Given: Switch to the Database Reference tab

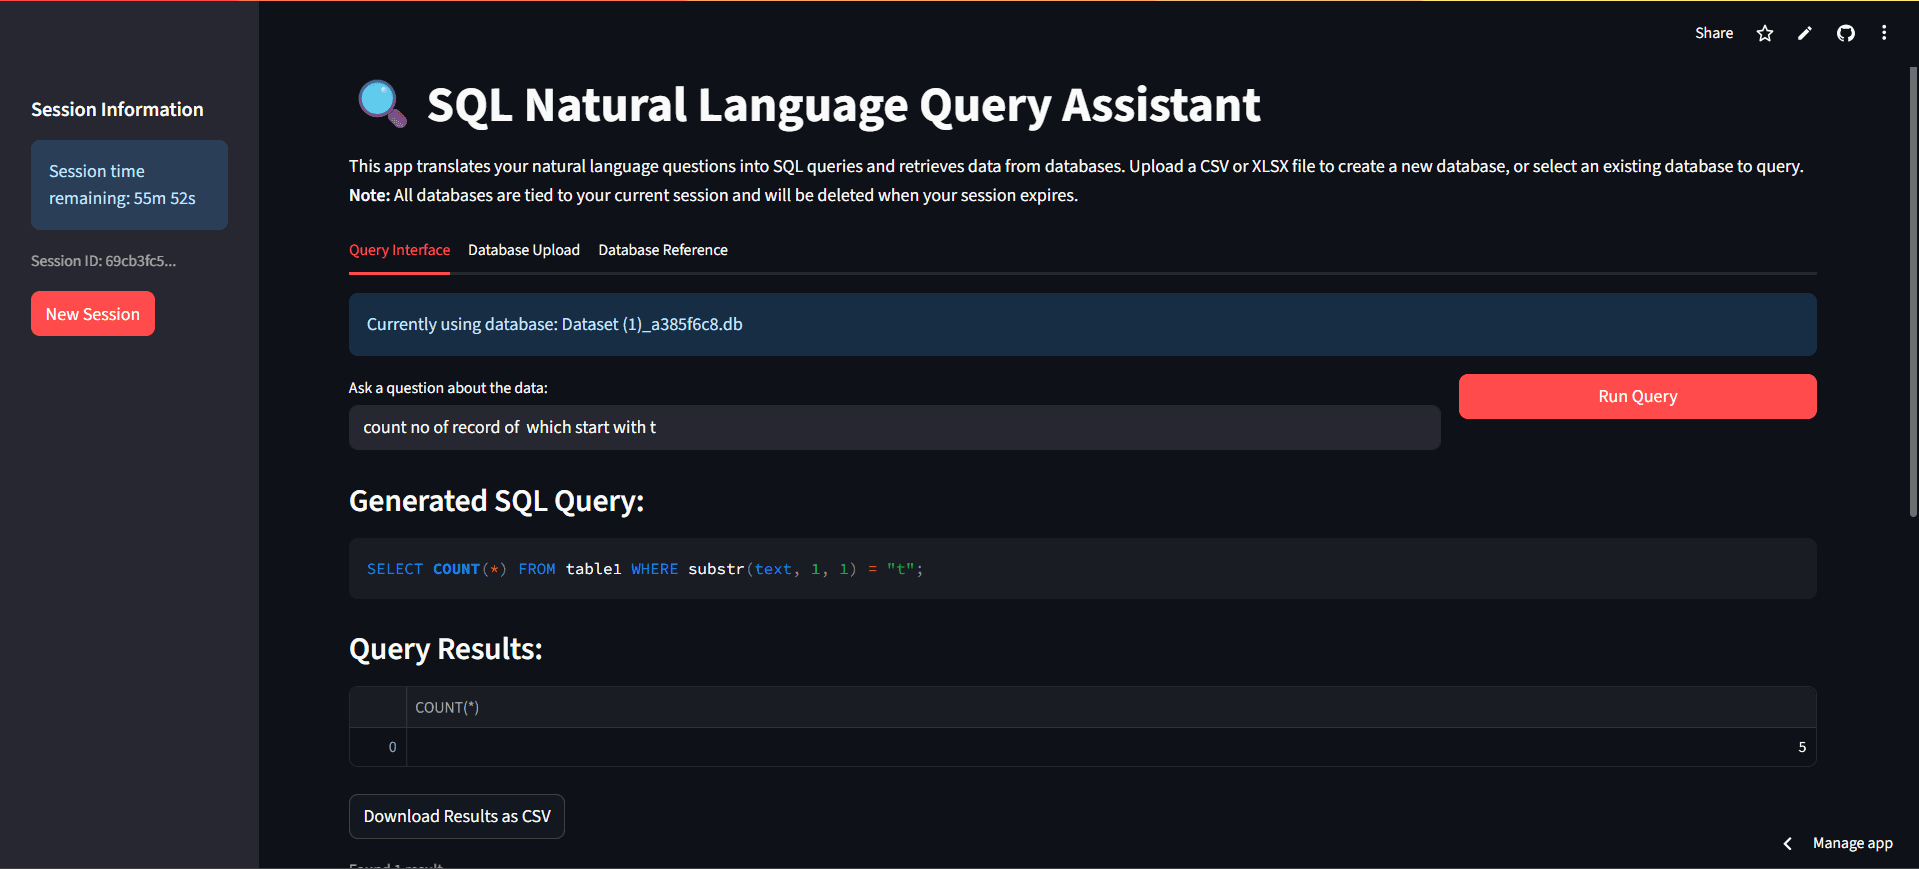Looking at the screenshot, I should (663, 250).
